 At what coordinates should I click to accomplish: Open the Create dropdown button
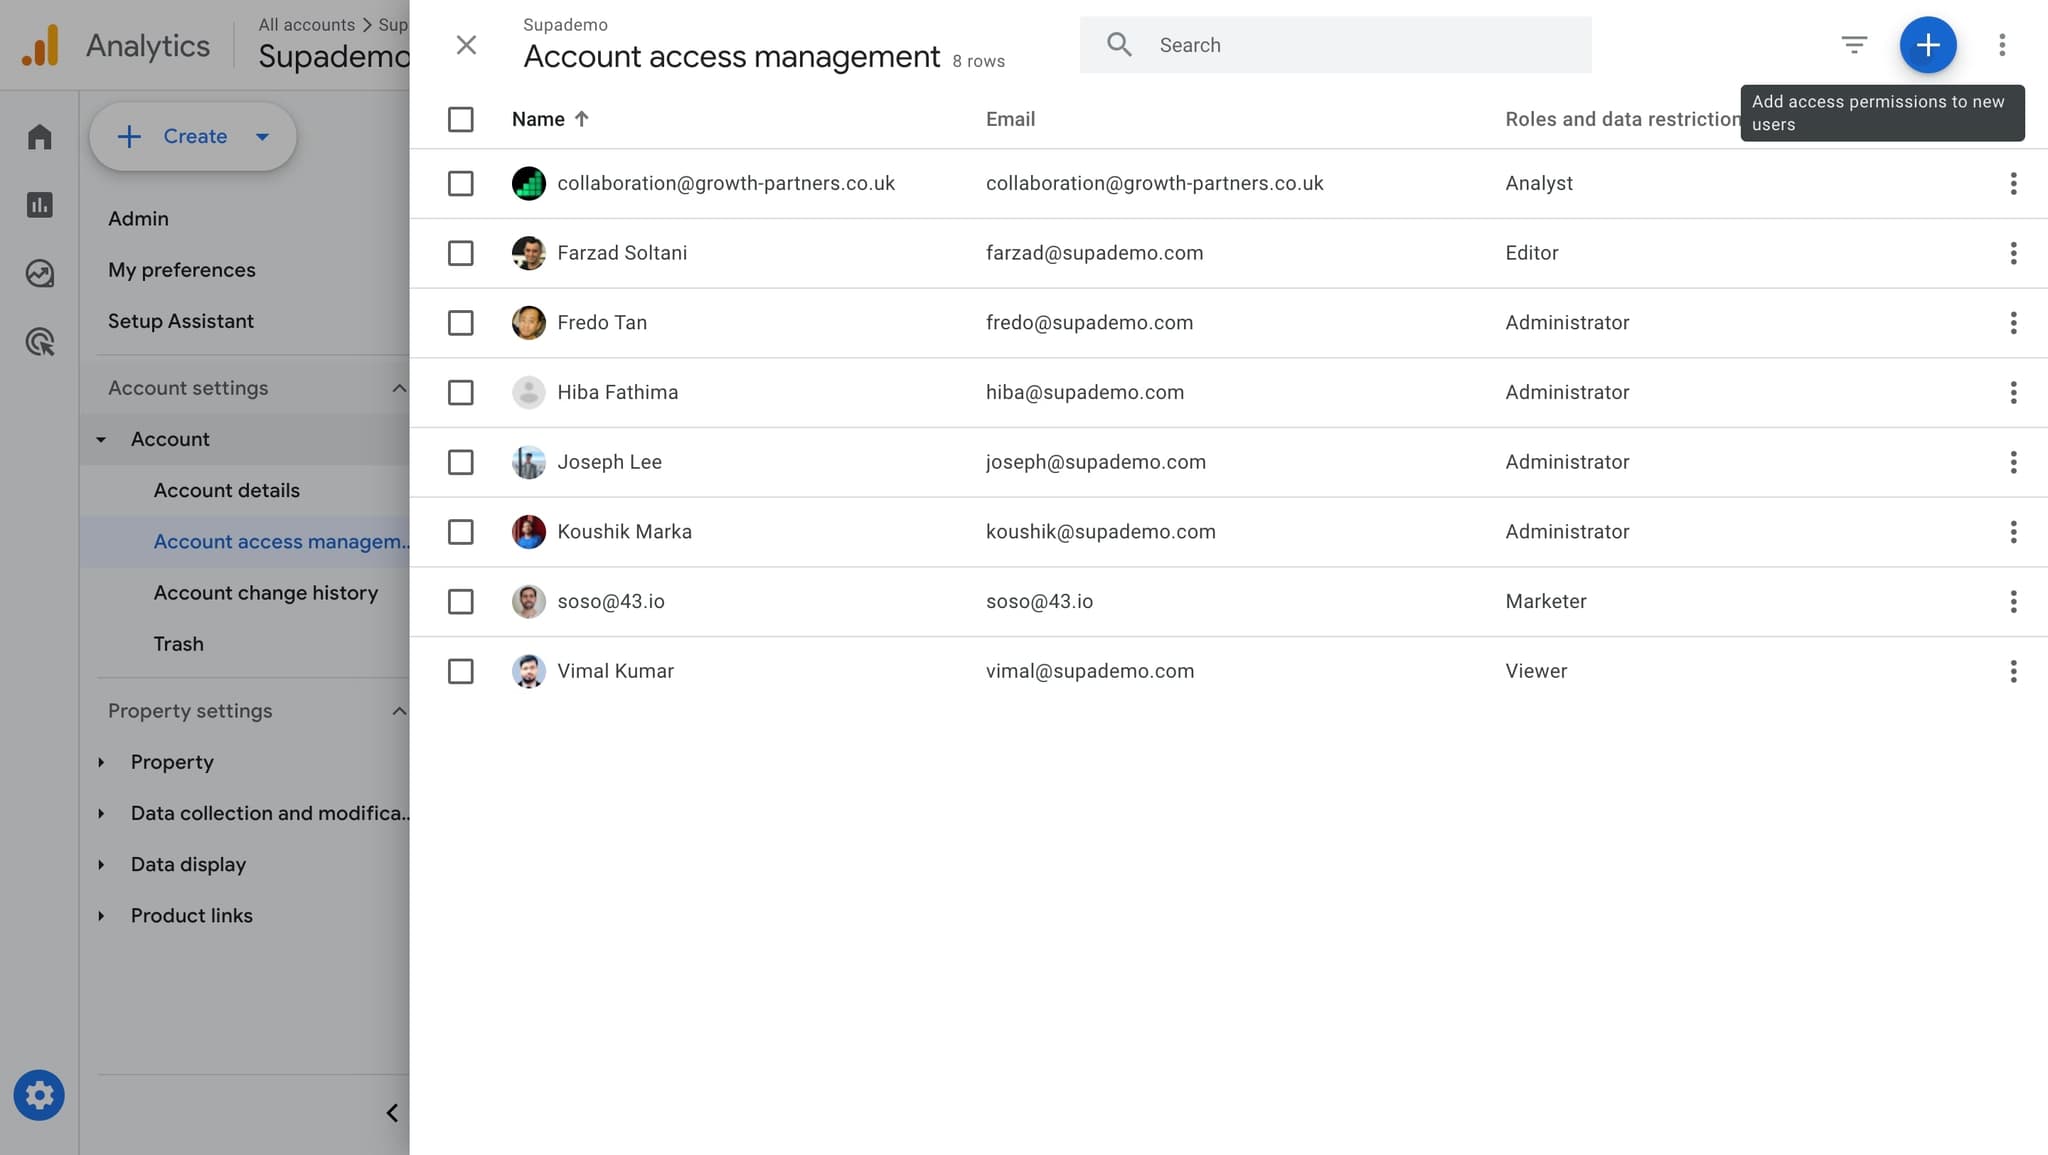193,136
